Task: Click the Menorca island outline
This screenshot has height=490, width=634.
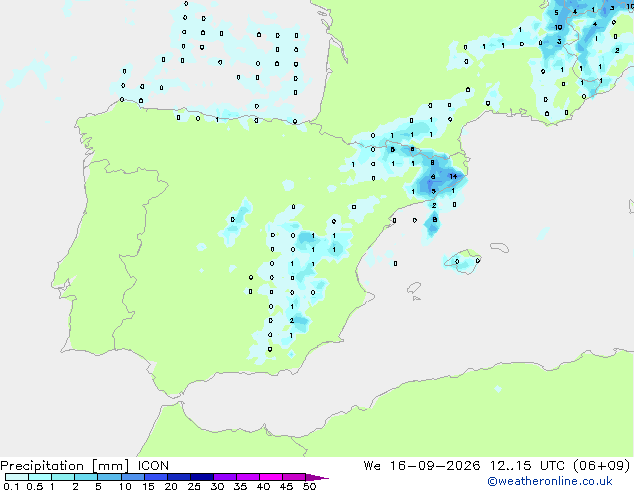Action: [500, 247]
